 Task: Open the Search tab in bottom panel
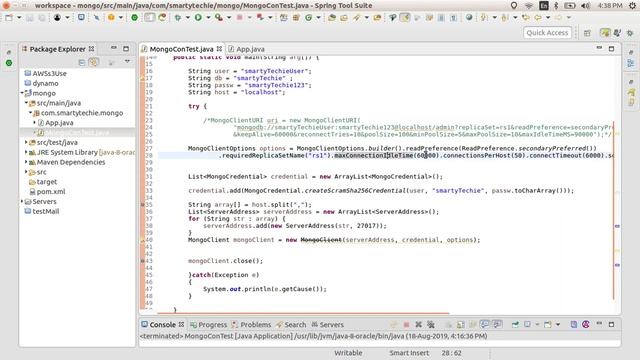tap(291, 324)
